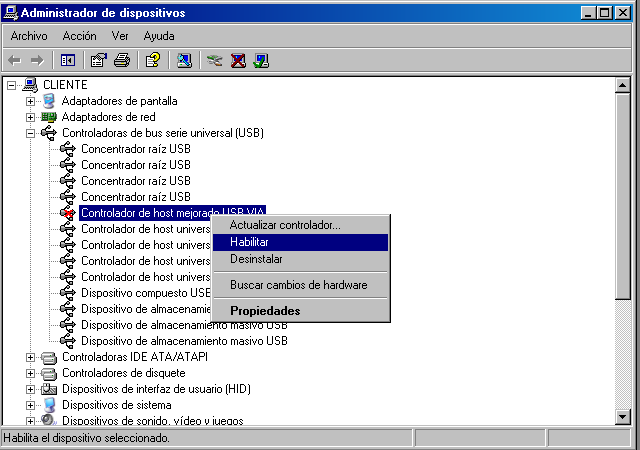The width and height of the screenshot is (640, 450).
Task: Click status text "Habilita el dispositivo seleccionado."
Action: 86,438
